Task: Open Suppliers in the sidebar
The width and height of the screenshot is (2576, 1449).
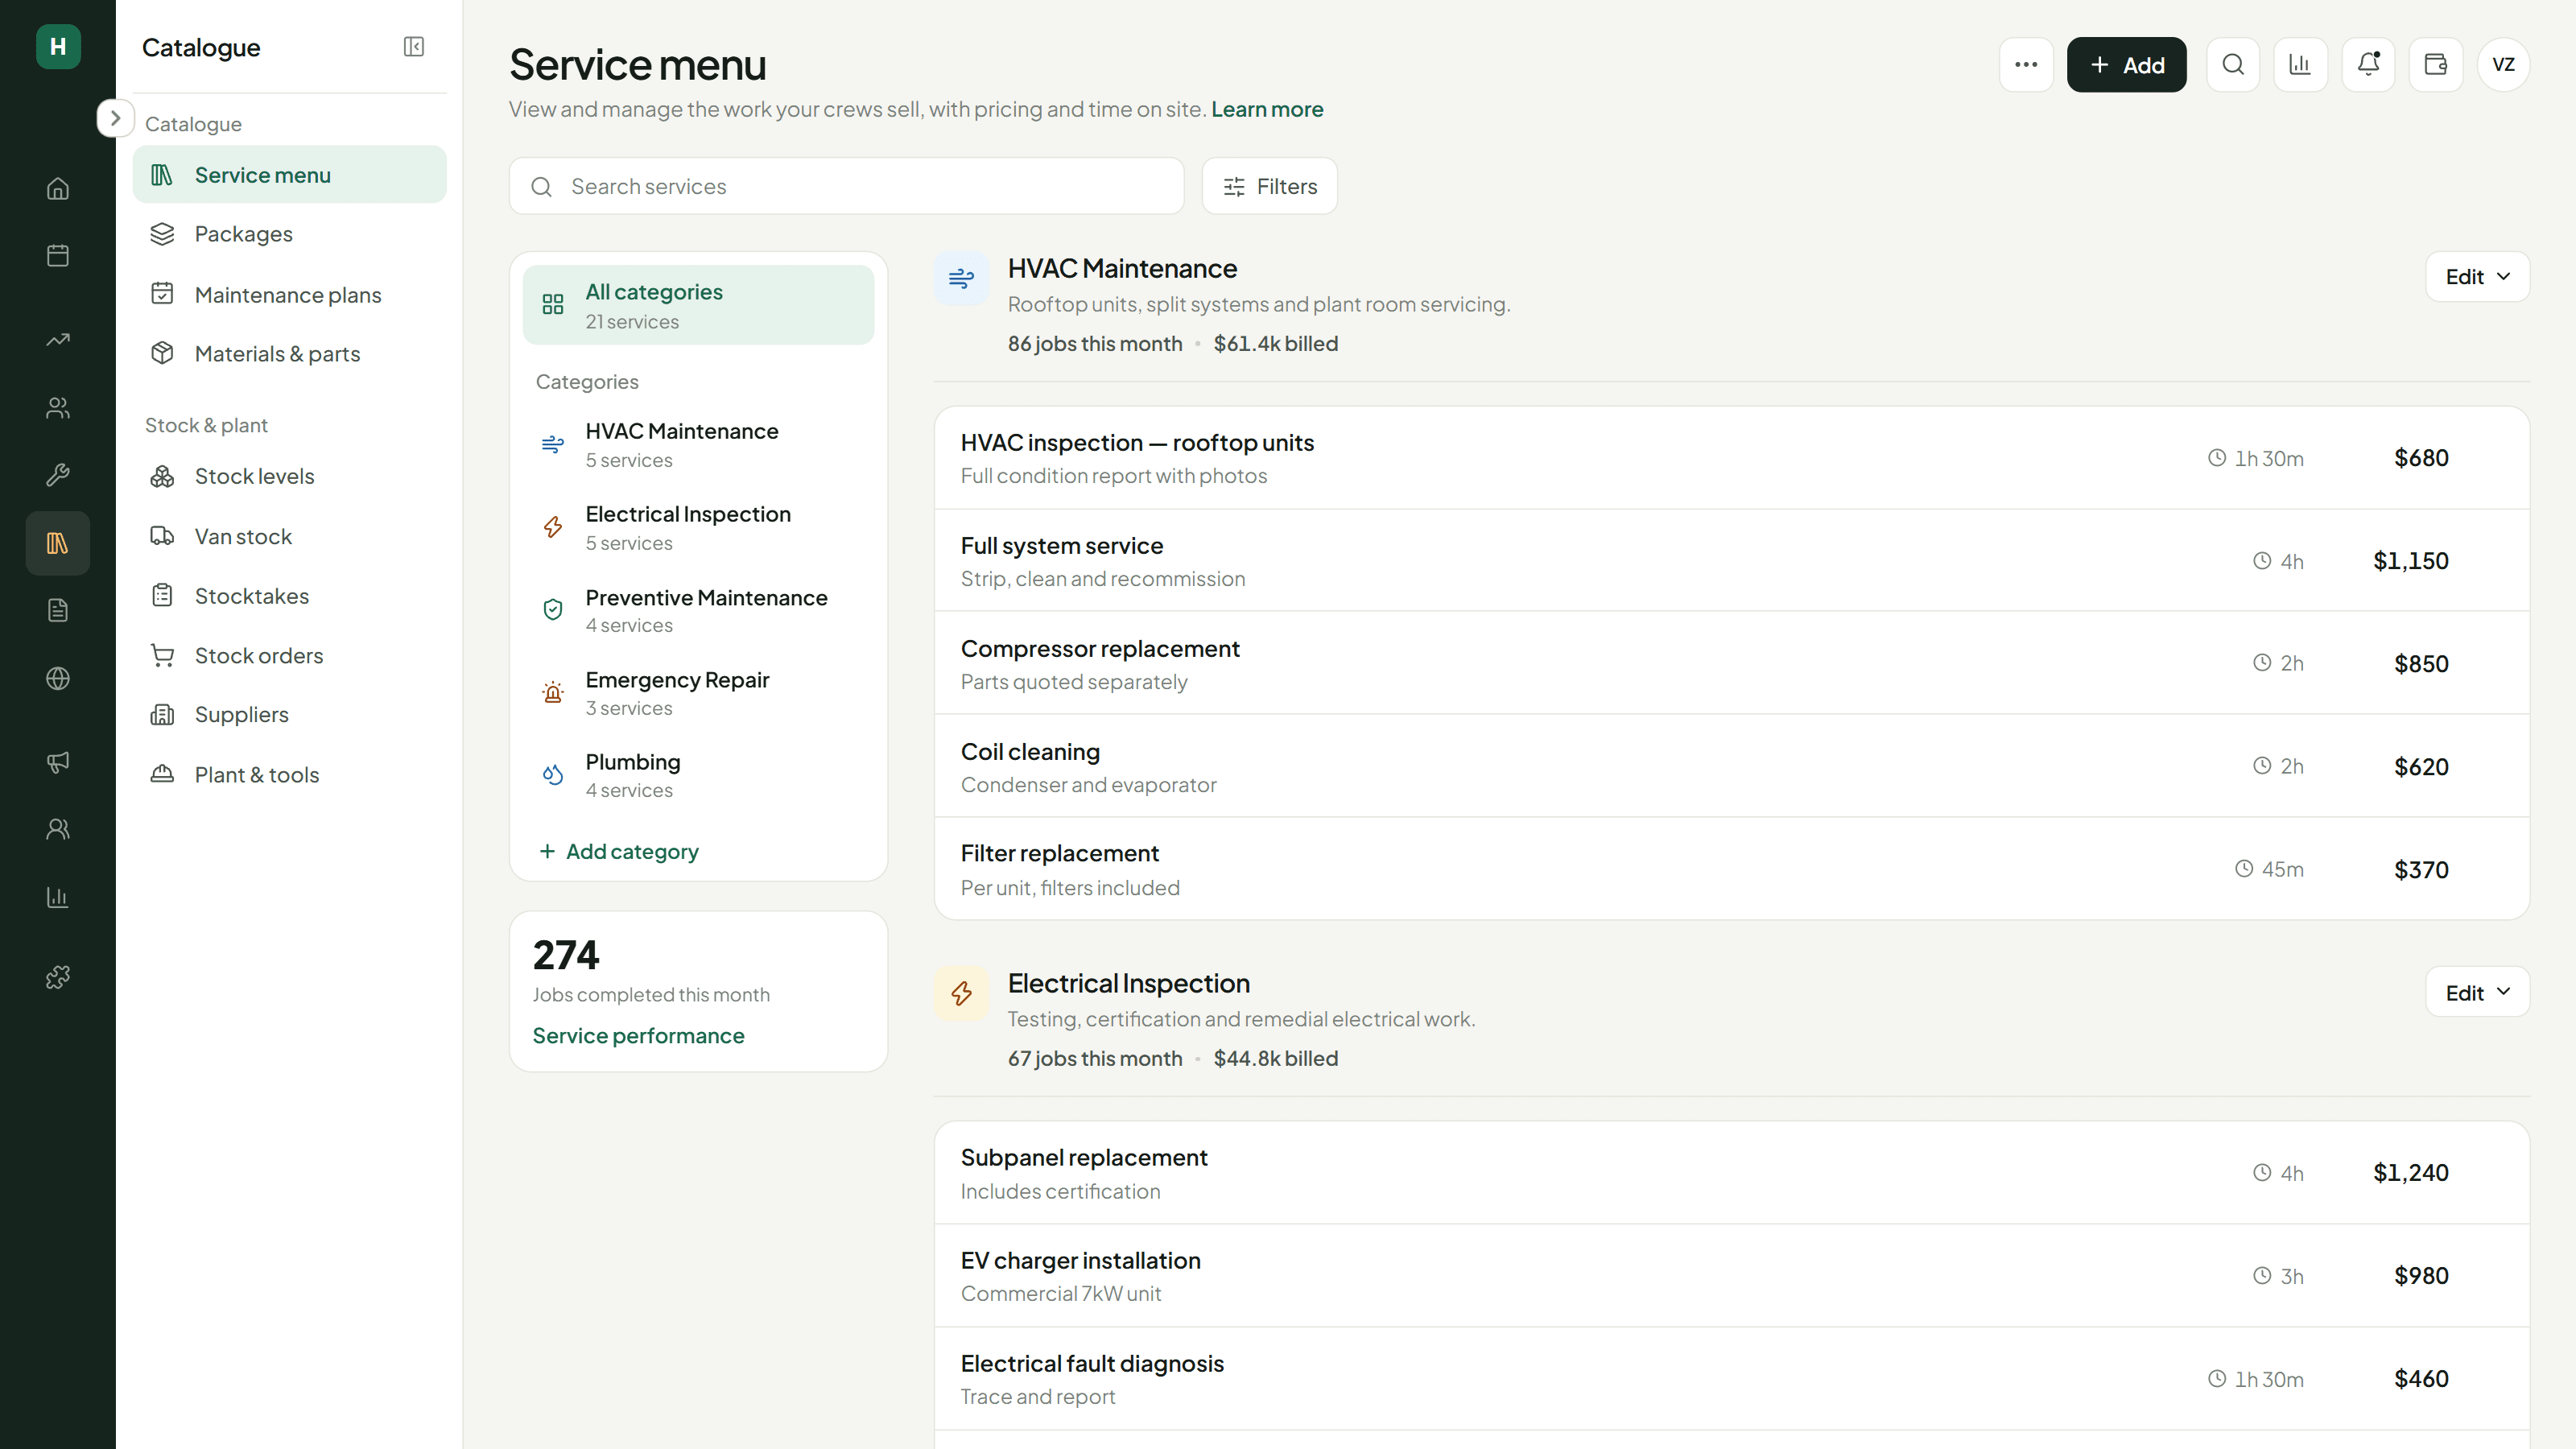Action: click(290, 714)
